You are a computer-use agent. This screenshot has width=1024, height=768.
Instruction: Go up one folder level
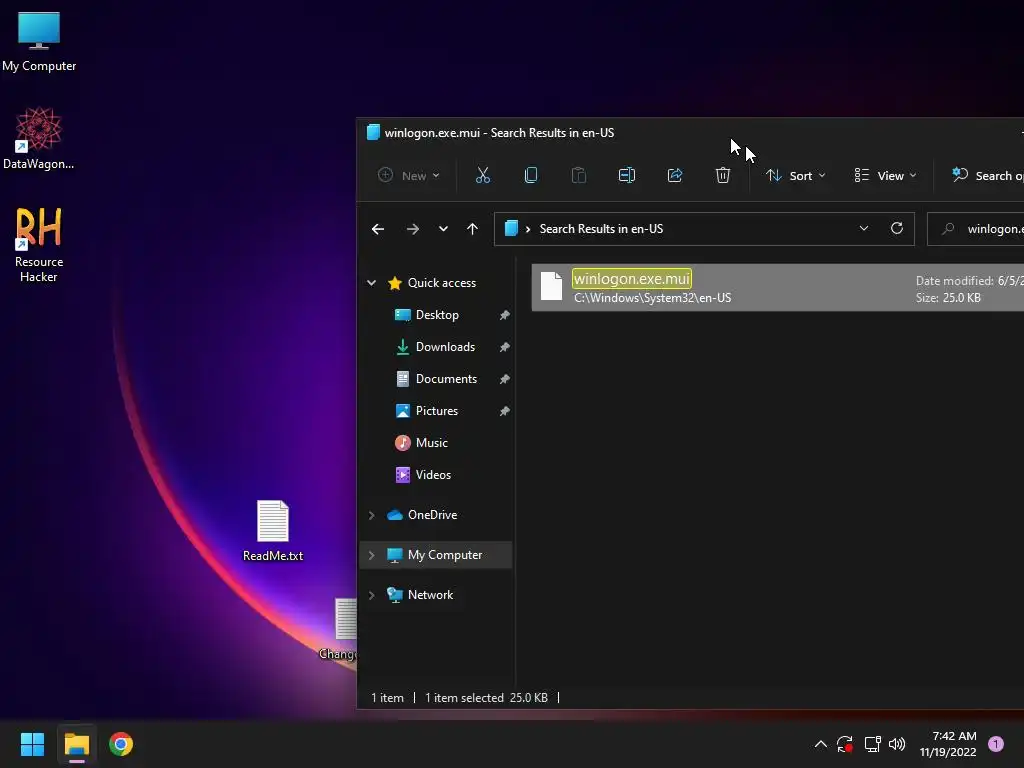click(x=472, y=229)
